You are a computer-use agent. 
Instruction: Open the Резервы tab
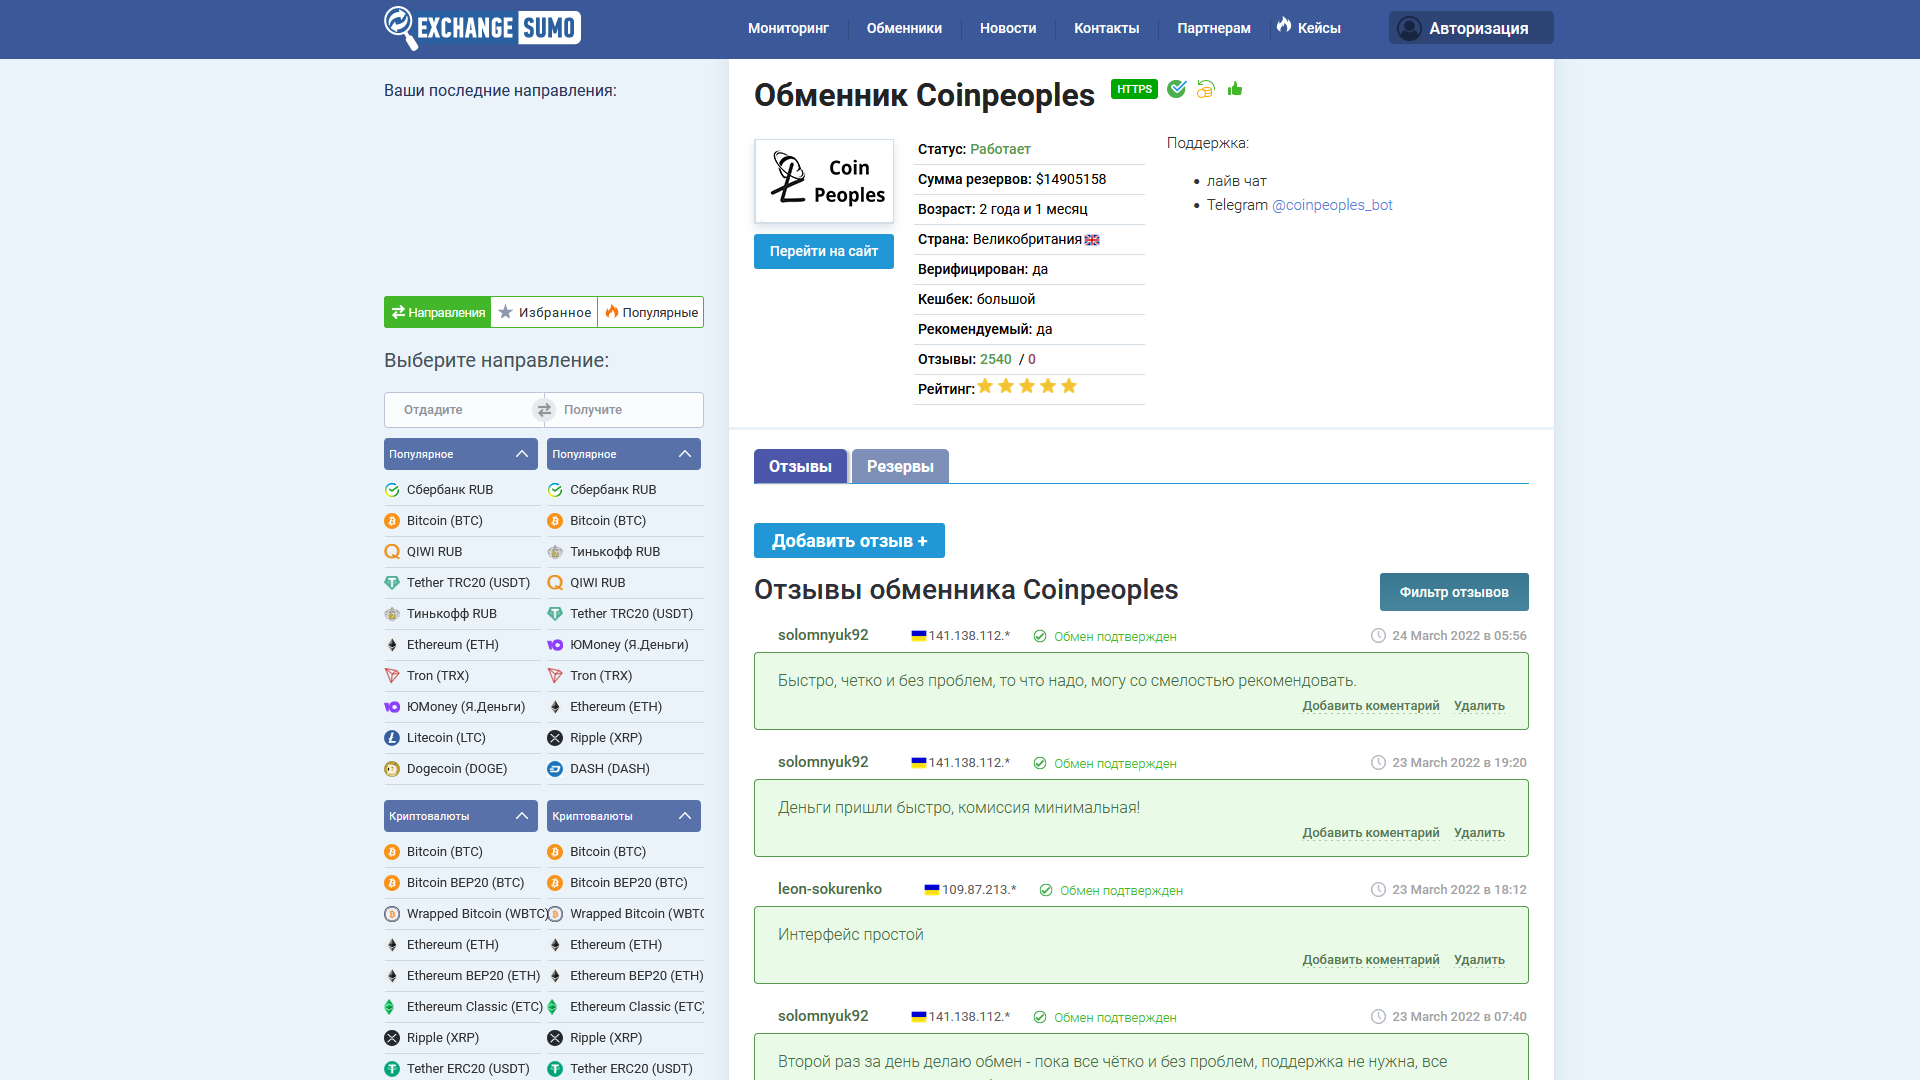[900, 466]
